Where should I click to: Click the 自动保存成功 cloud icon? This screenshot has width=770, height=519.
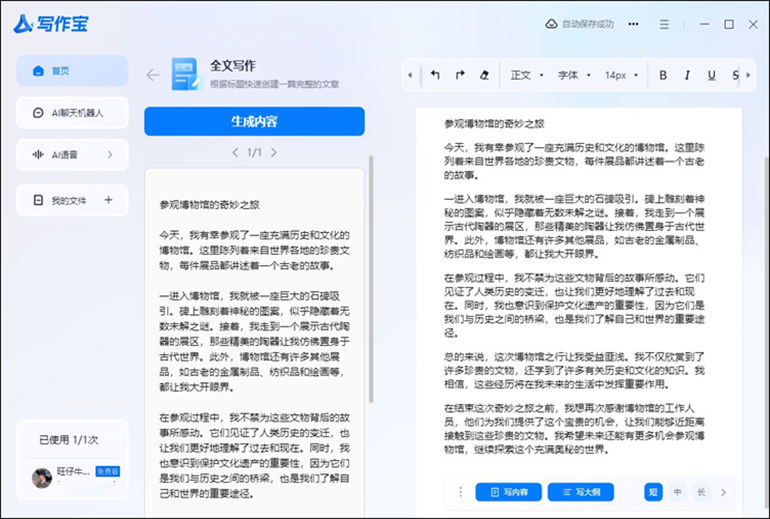coord(551,24)
